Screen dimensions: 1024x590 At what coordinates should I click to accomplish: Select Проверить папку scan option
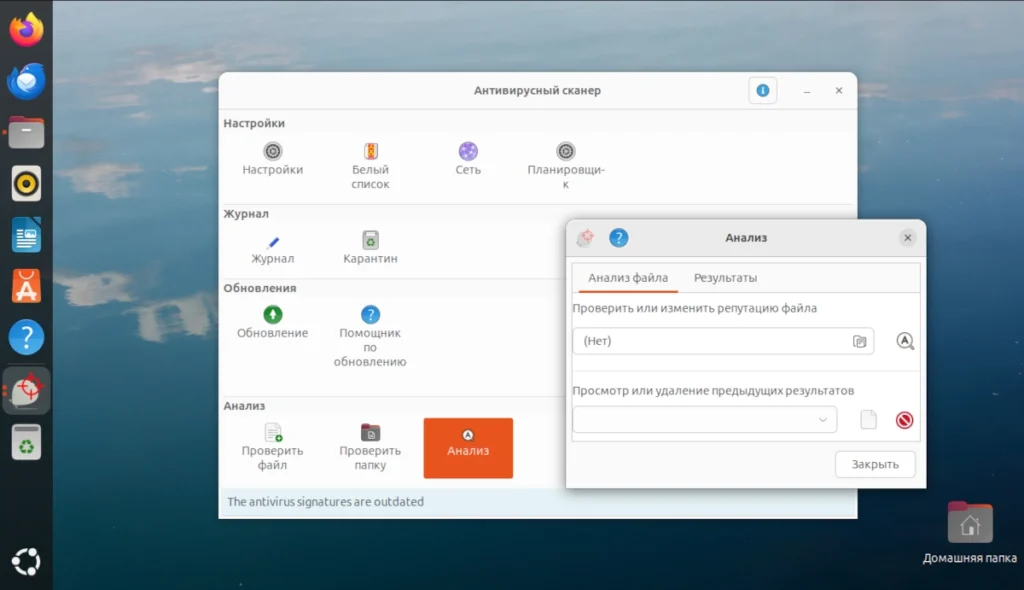(x=370, y=448)
